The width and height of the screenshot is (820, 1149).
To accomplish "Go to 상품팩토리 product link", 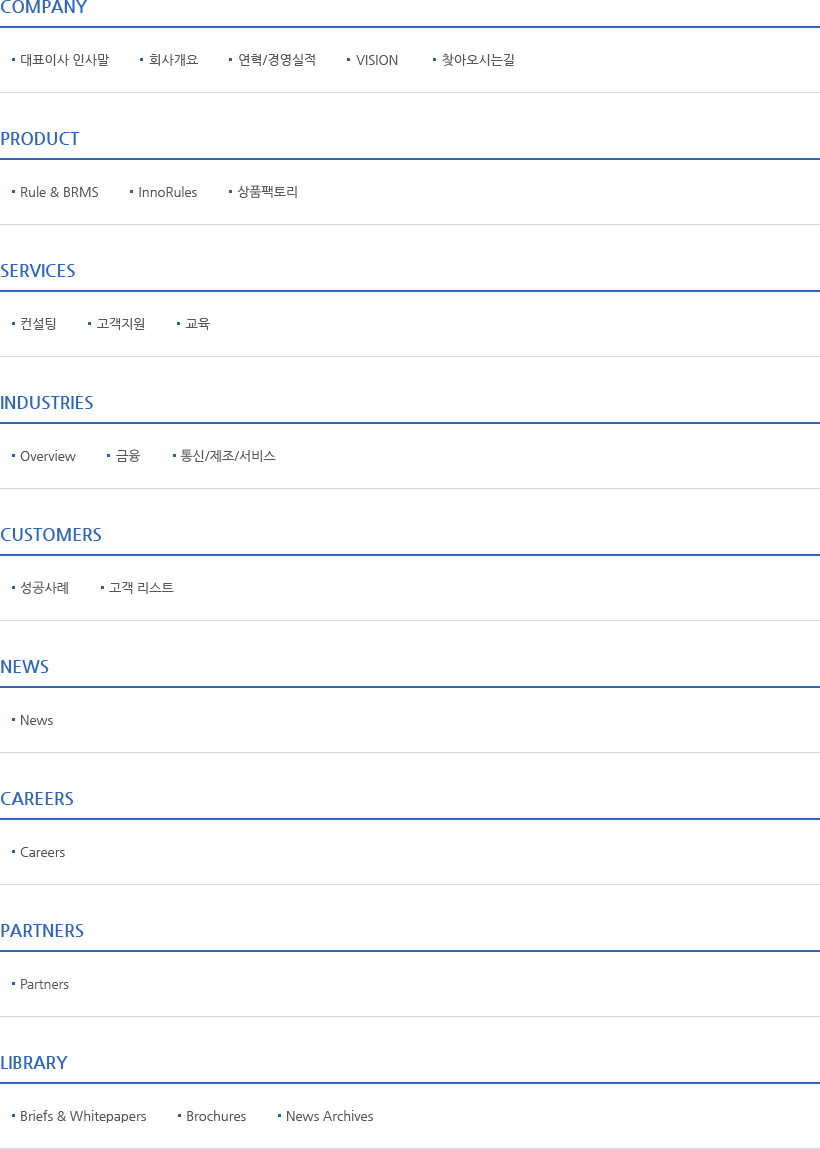I will pos(267,192).
